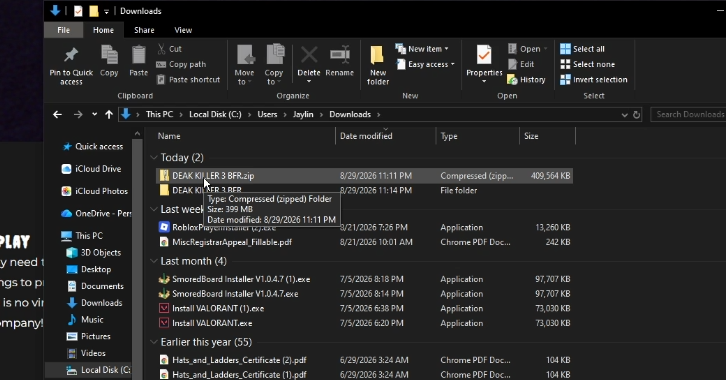The width and height of the screenshot is (726, 380).
Task: Click the Paste clipboard icon
Action: (x=138, y=55)
